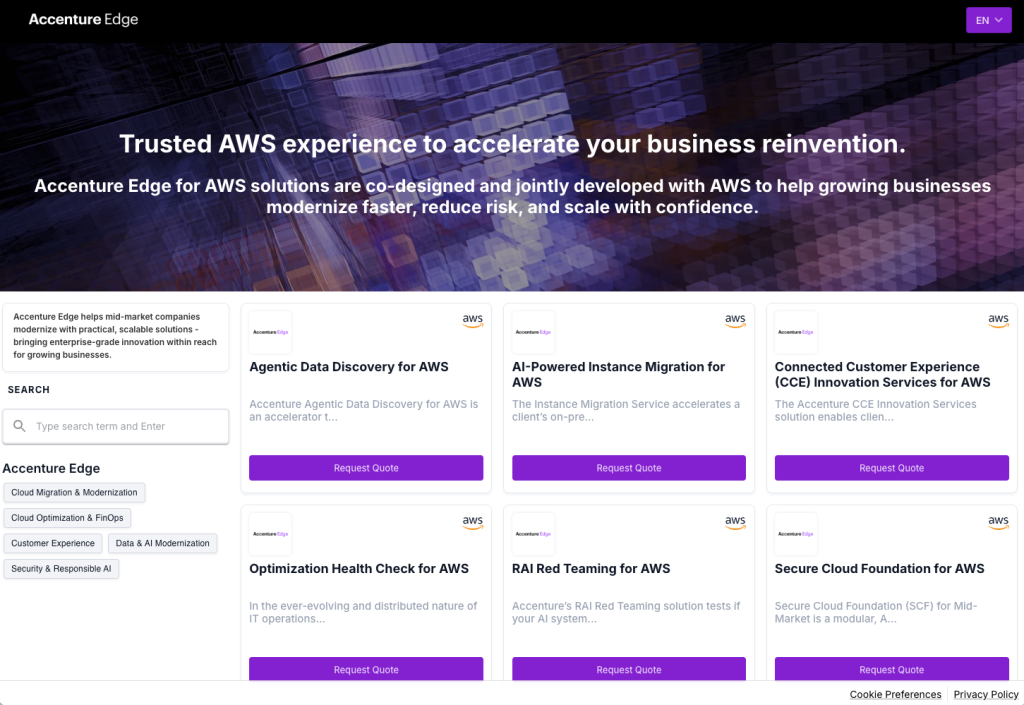This screenshot has width=1024, height=705.
Task: Filter by Customer Experience tag
Action: pos(53,543)
